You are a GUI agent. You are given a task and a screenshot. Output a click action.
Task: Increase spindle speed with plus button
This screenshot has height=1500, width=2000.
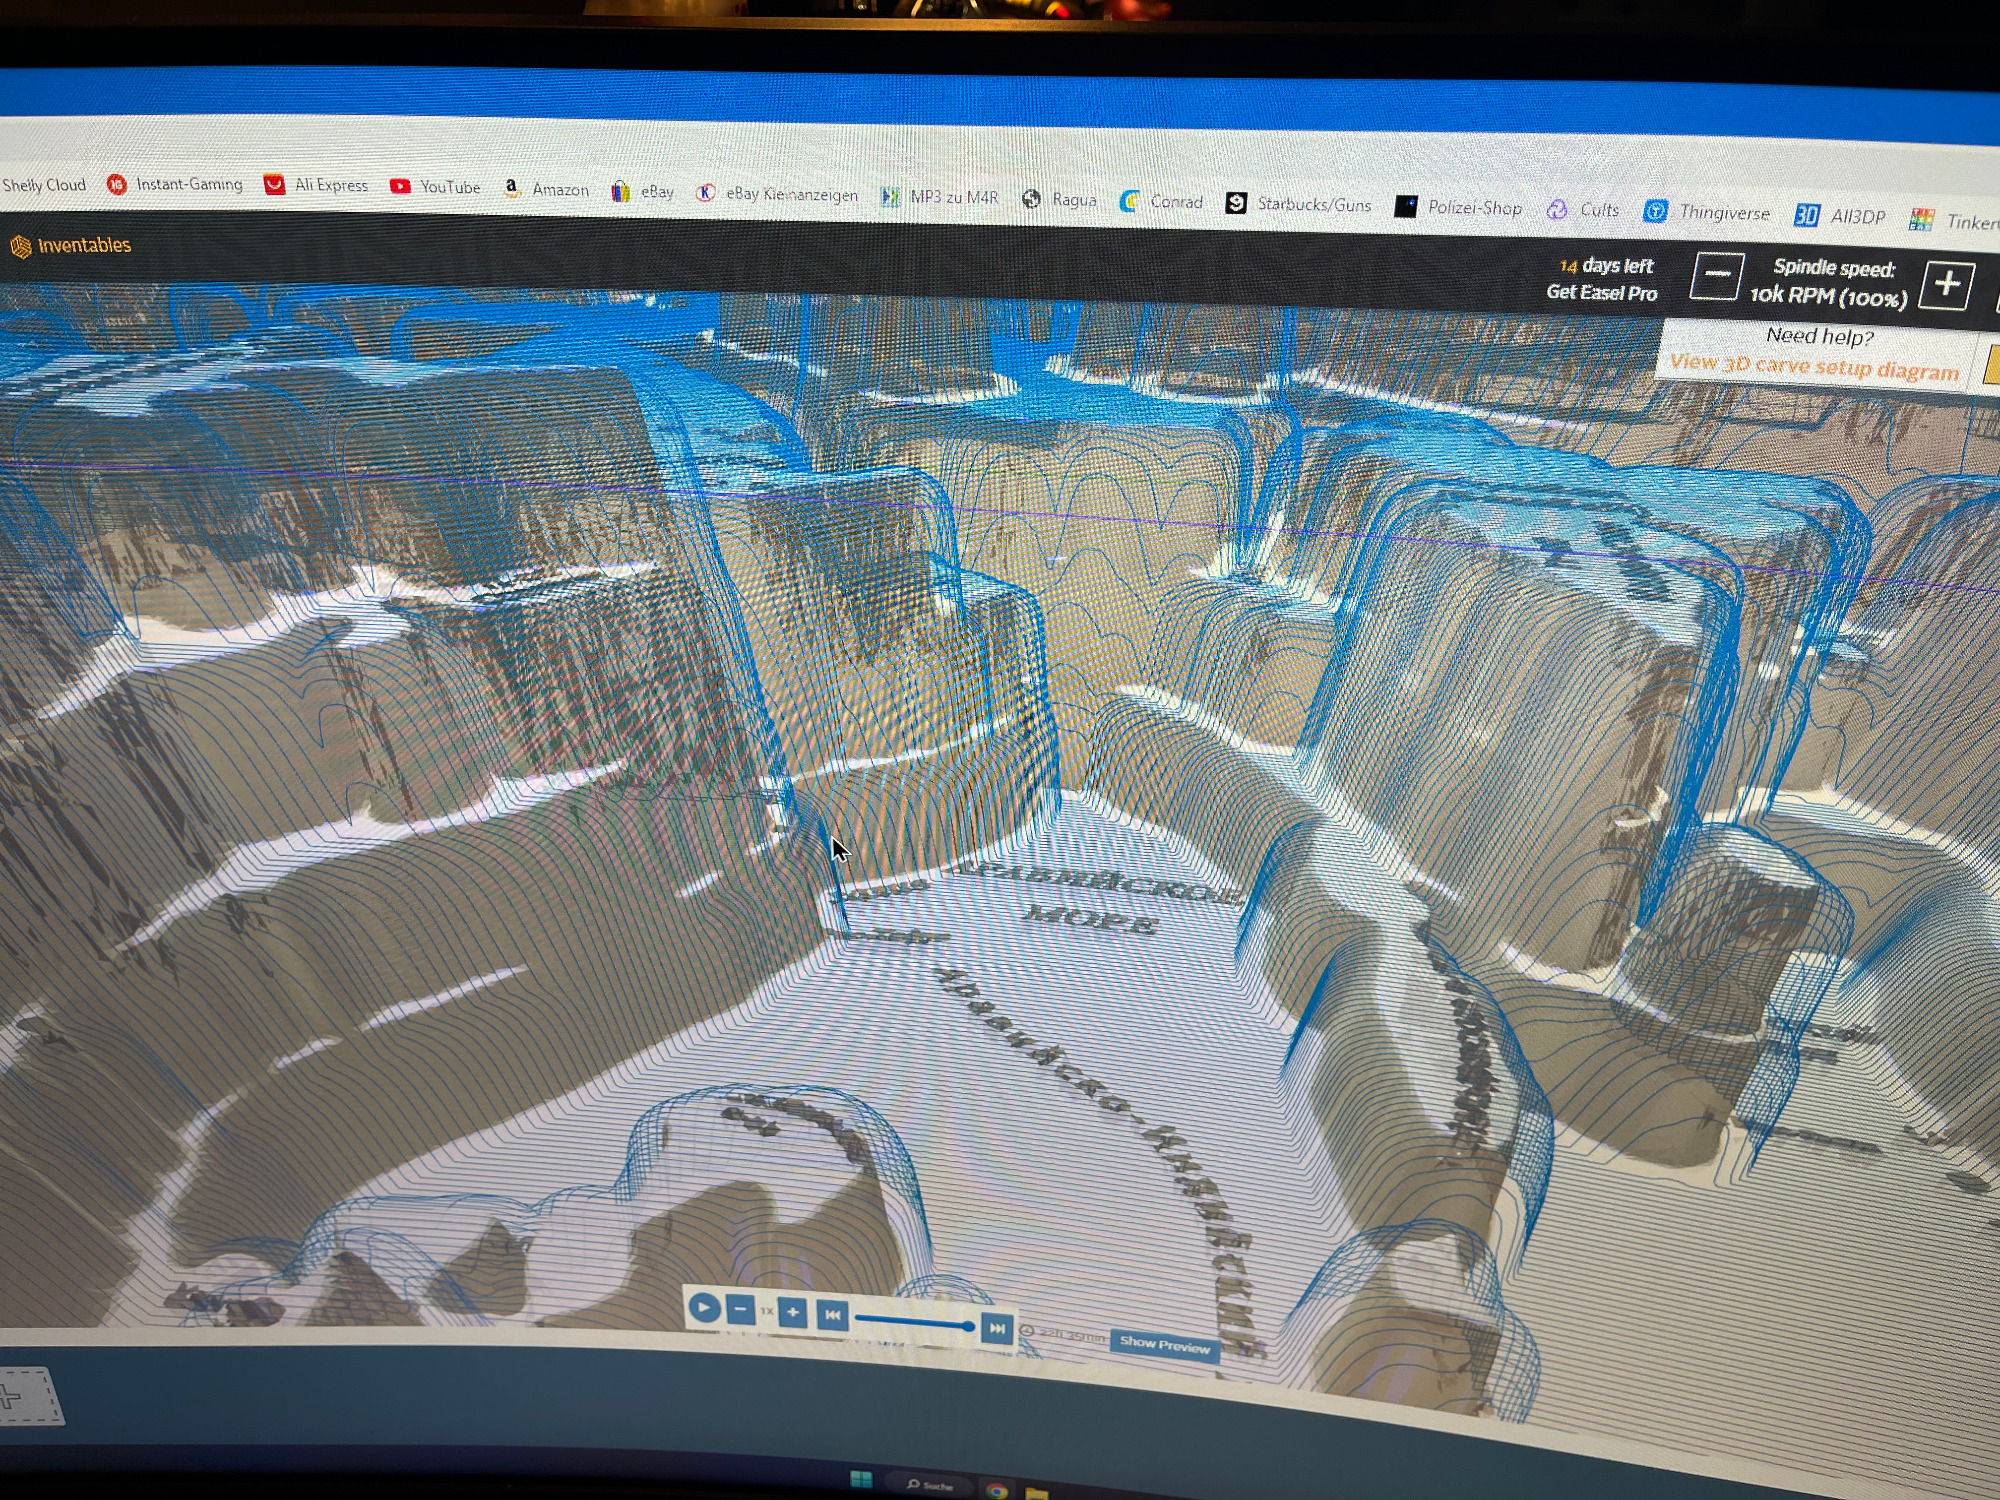[x=1946, y=285]
